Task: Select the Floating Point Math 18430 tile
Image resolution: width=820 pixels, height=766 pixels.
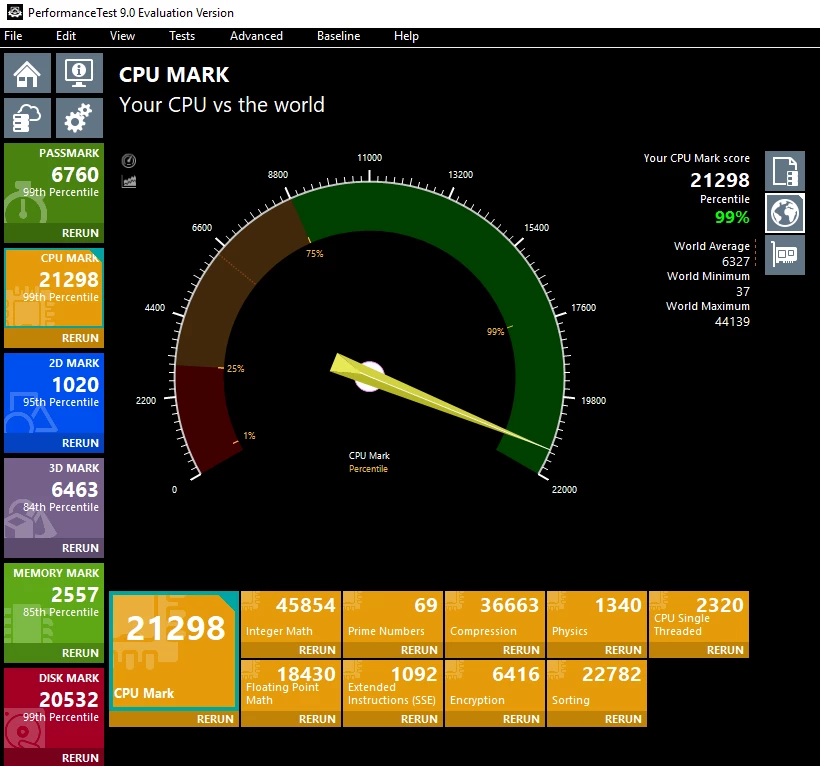Action: click(291, 686)
